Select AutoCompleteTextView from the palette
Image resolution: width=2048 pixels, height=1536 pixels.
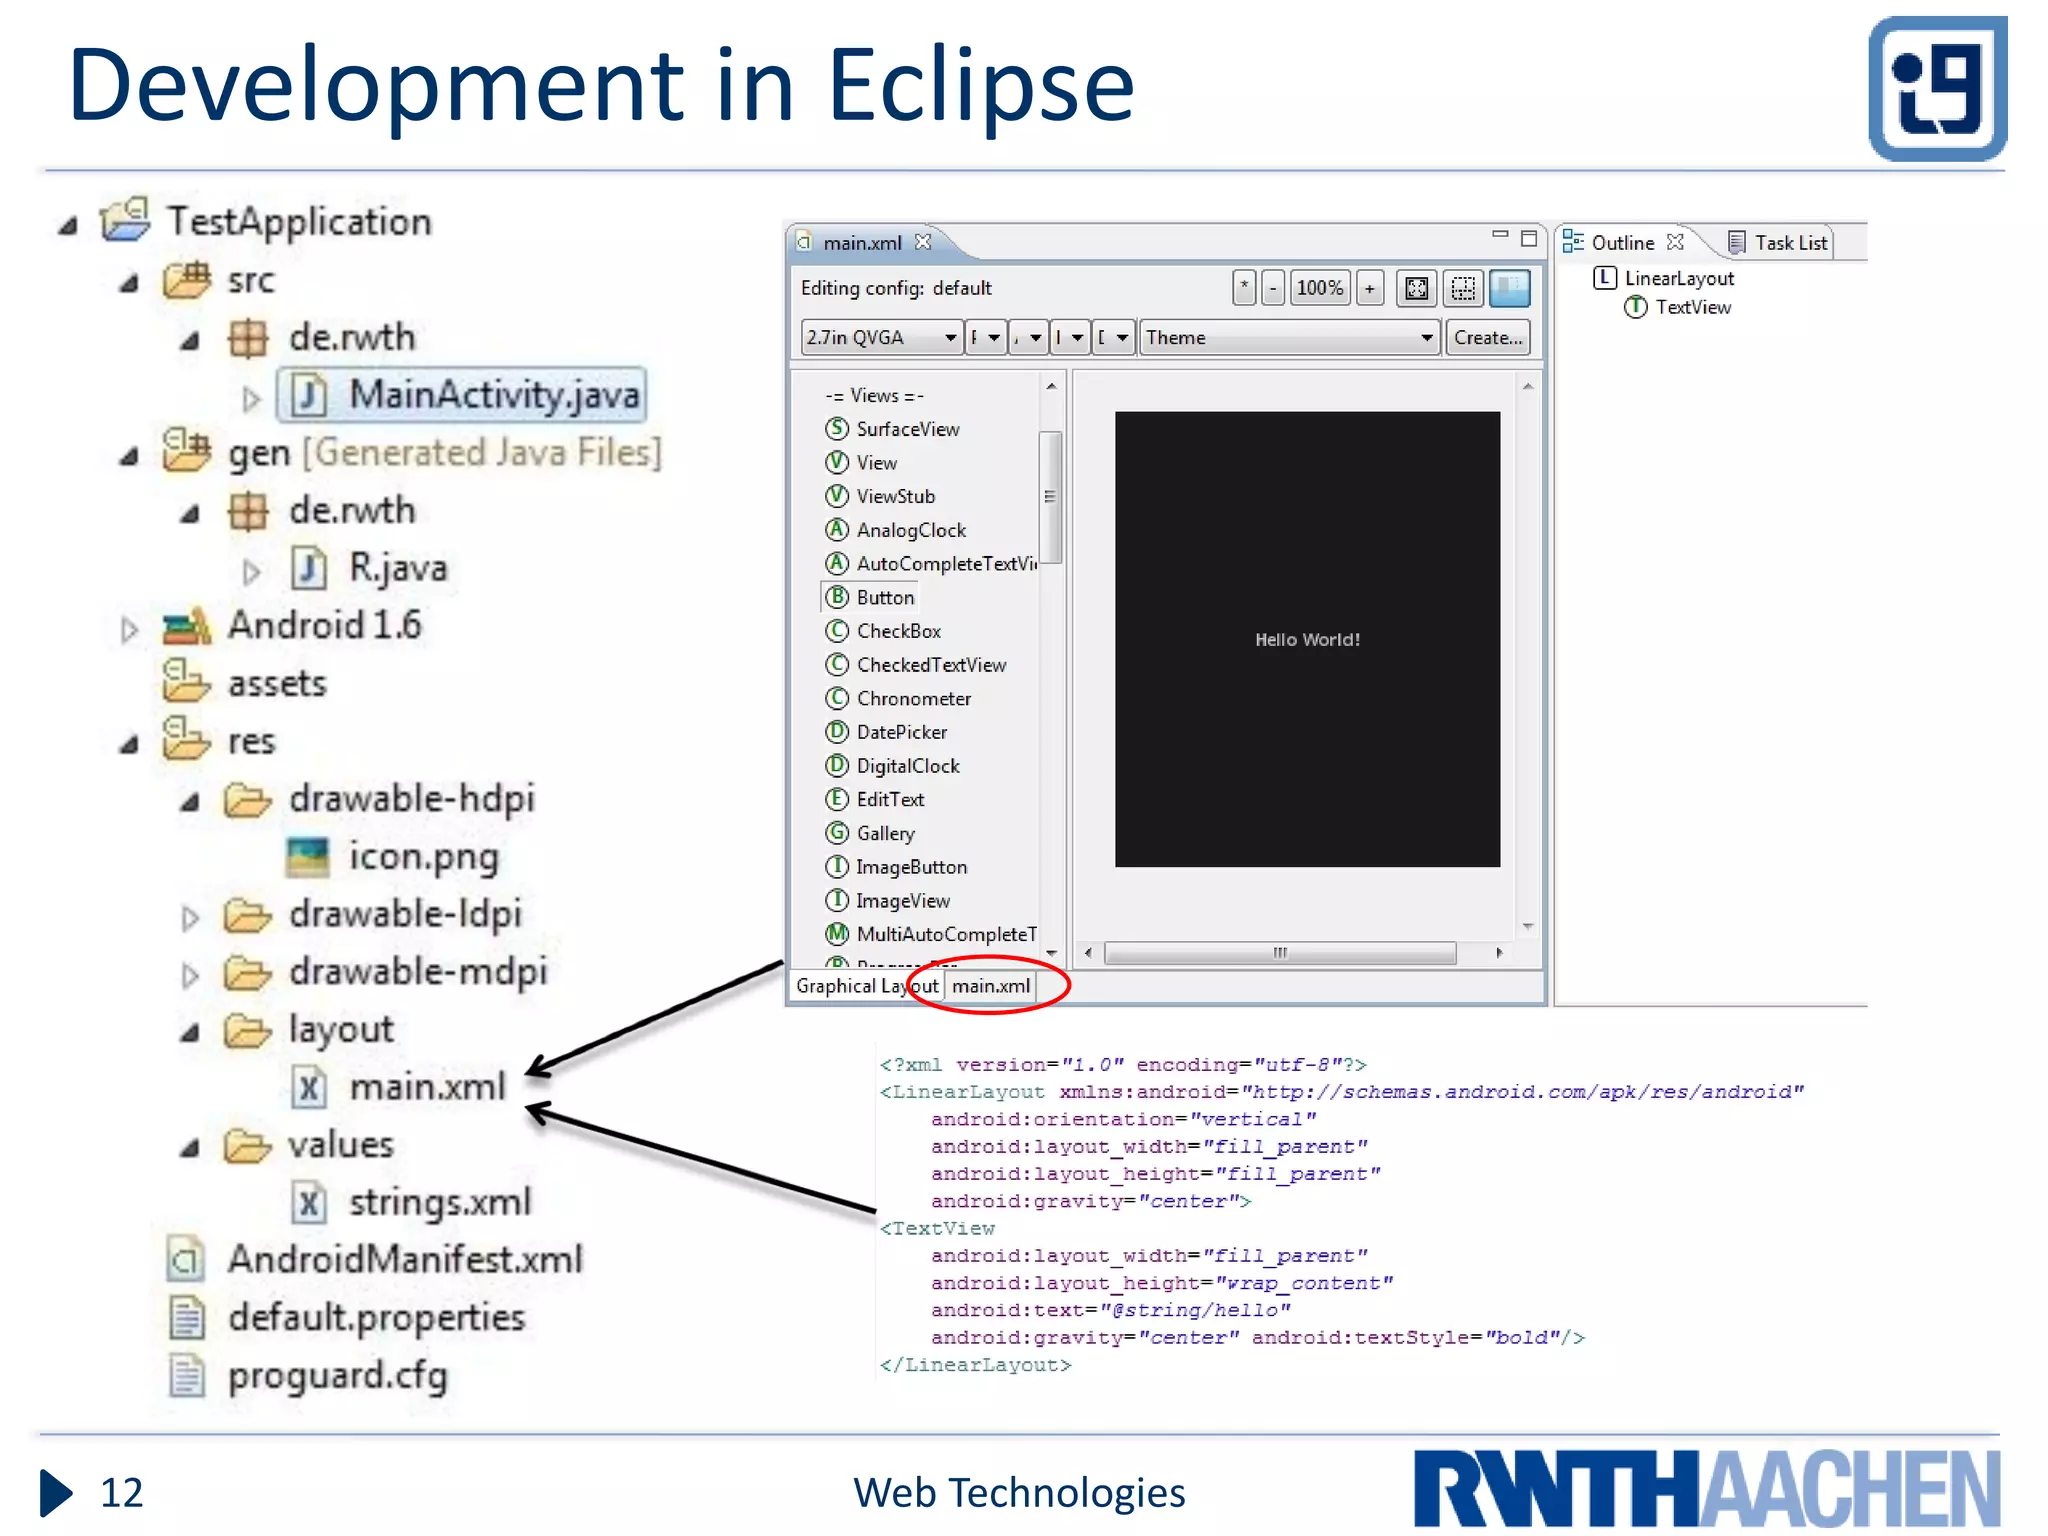(x=931, y=564)
